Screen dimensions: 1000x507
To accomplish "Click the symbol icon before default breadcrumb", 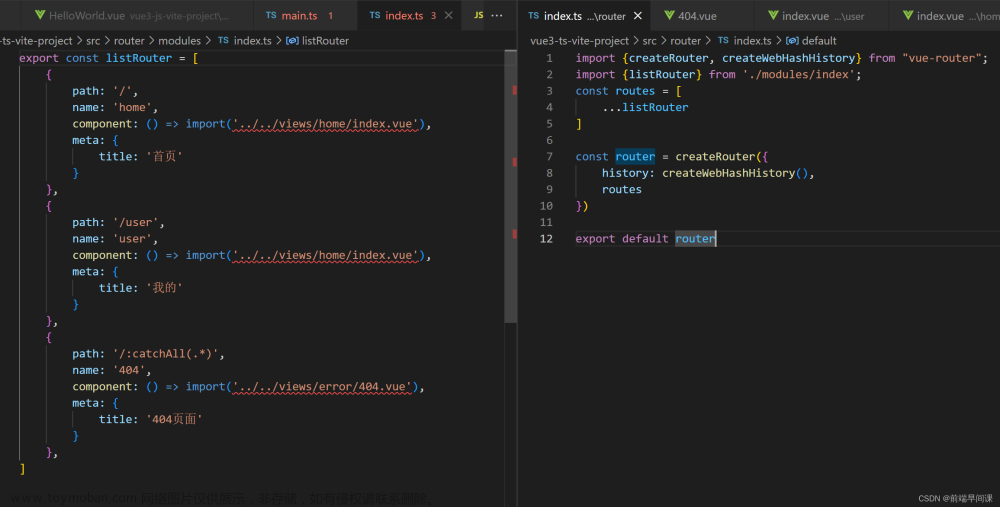I will click(792, 40).
